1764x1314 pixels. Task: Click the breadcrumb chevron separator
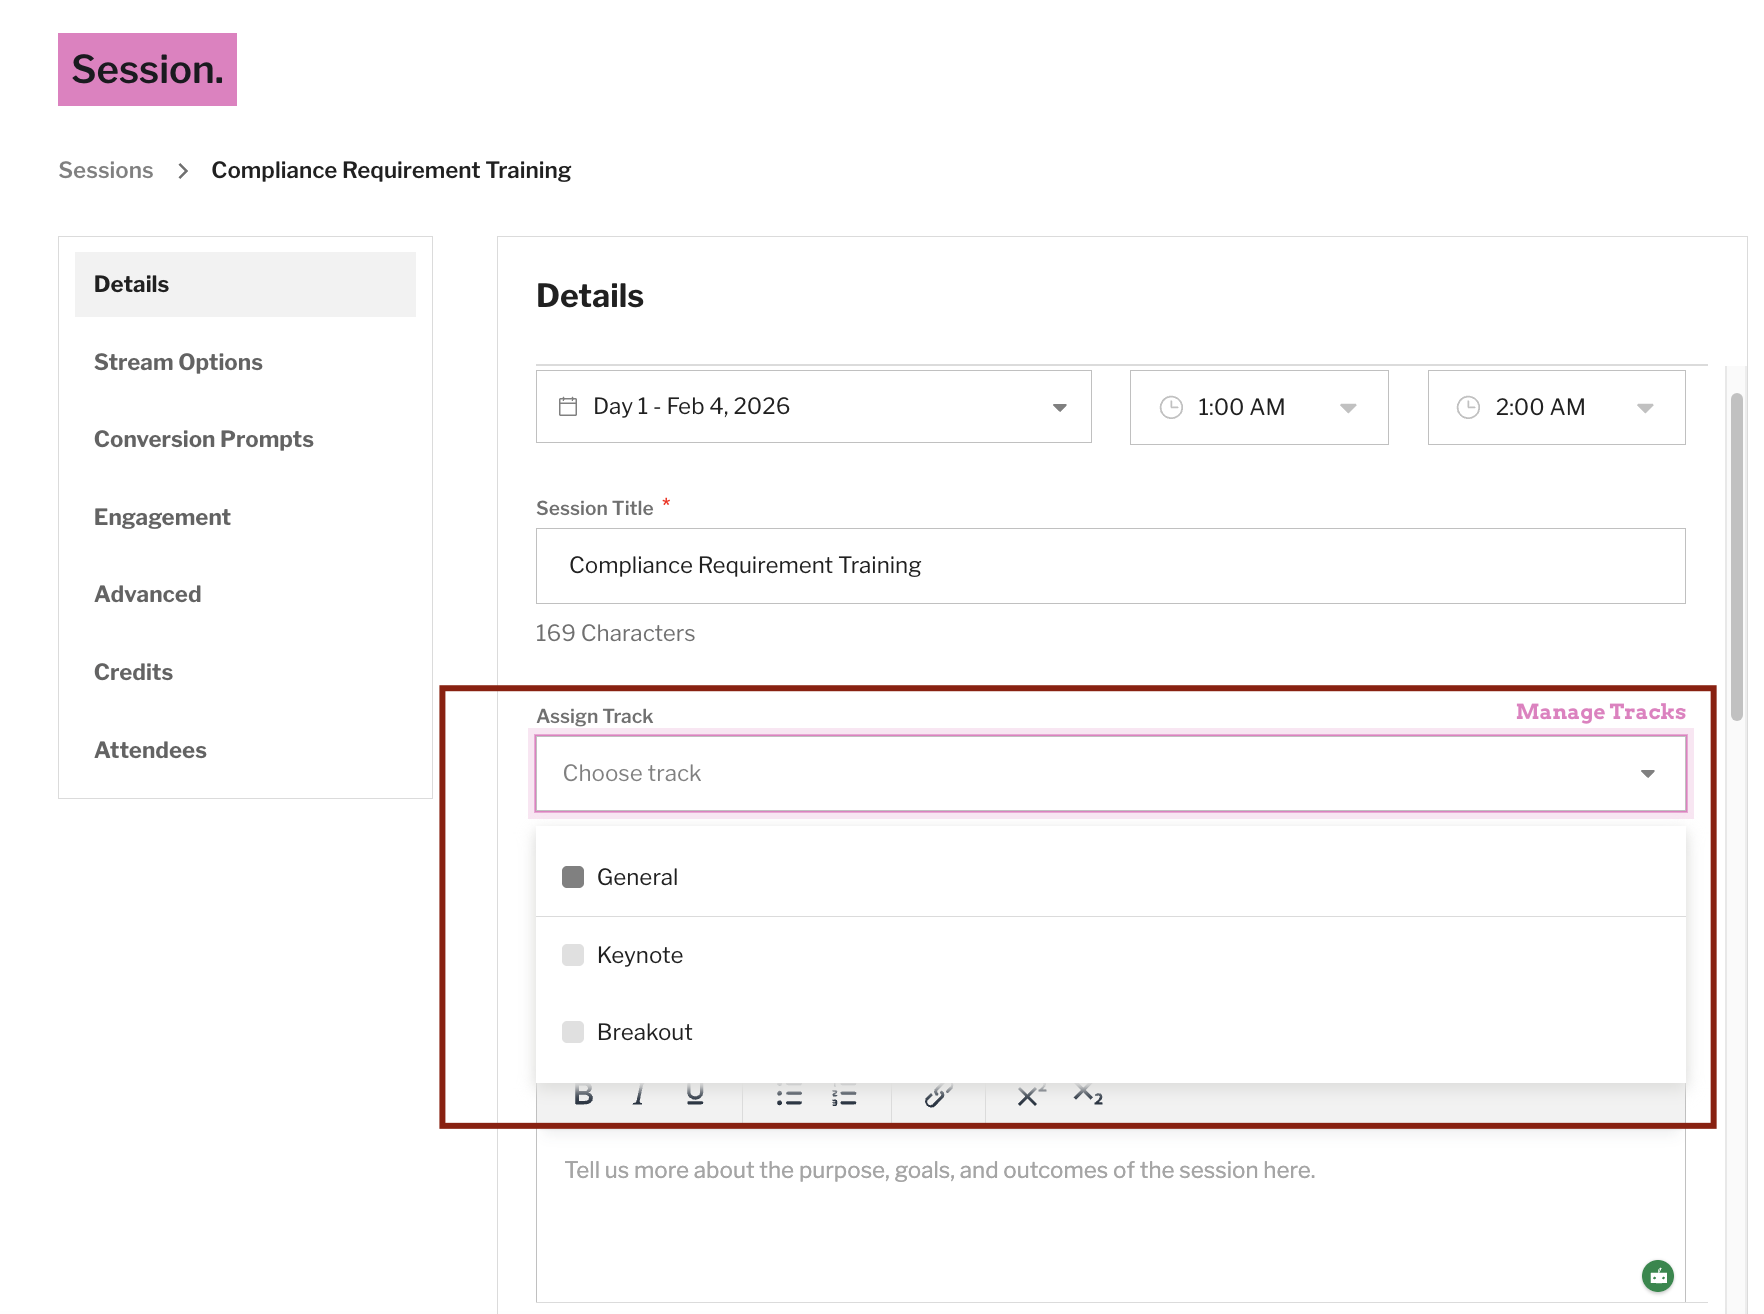[183, 171]
